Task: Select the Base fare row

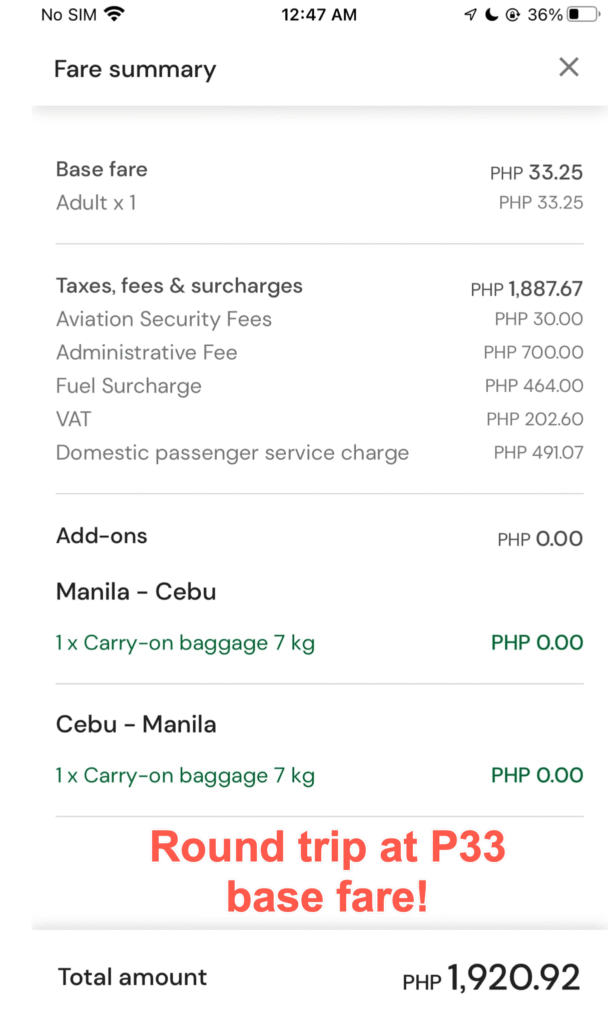Action: [319, 170]
